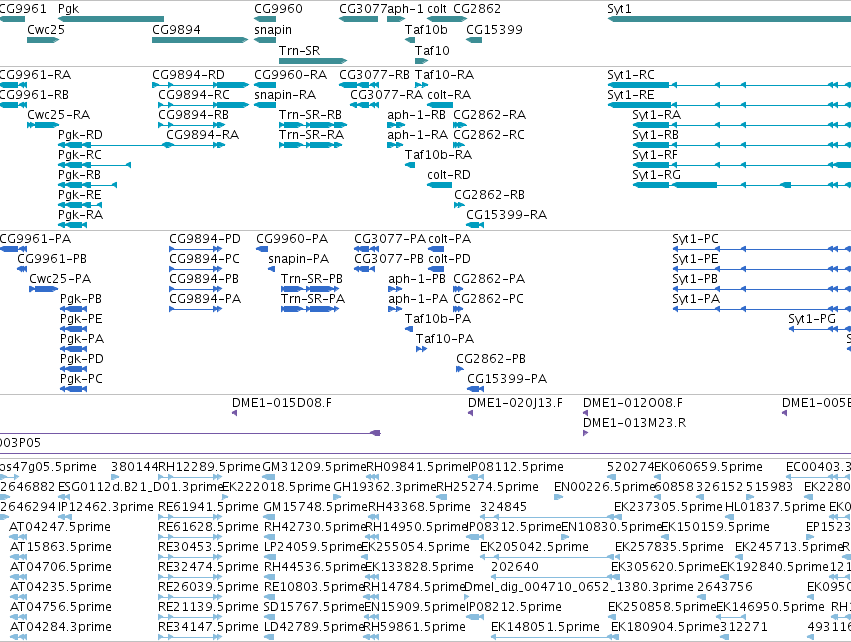Click transcript Pgk-RE label
Viewport: 851px width, 642px height.
click(80, 195)
